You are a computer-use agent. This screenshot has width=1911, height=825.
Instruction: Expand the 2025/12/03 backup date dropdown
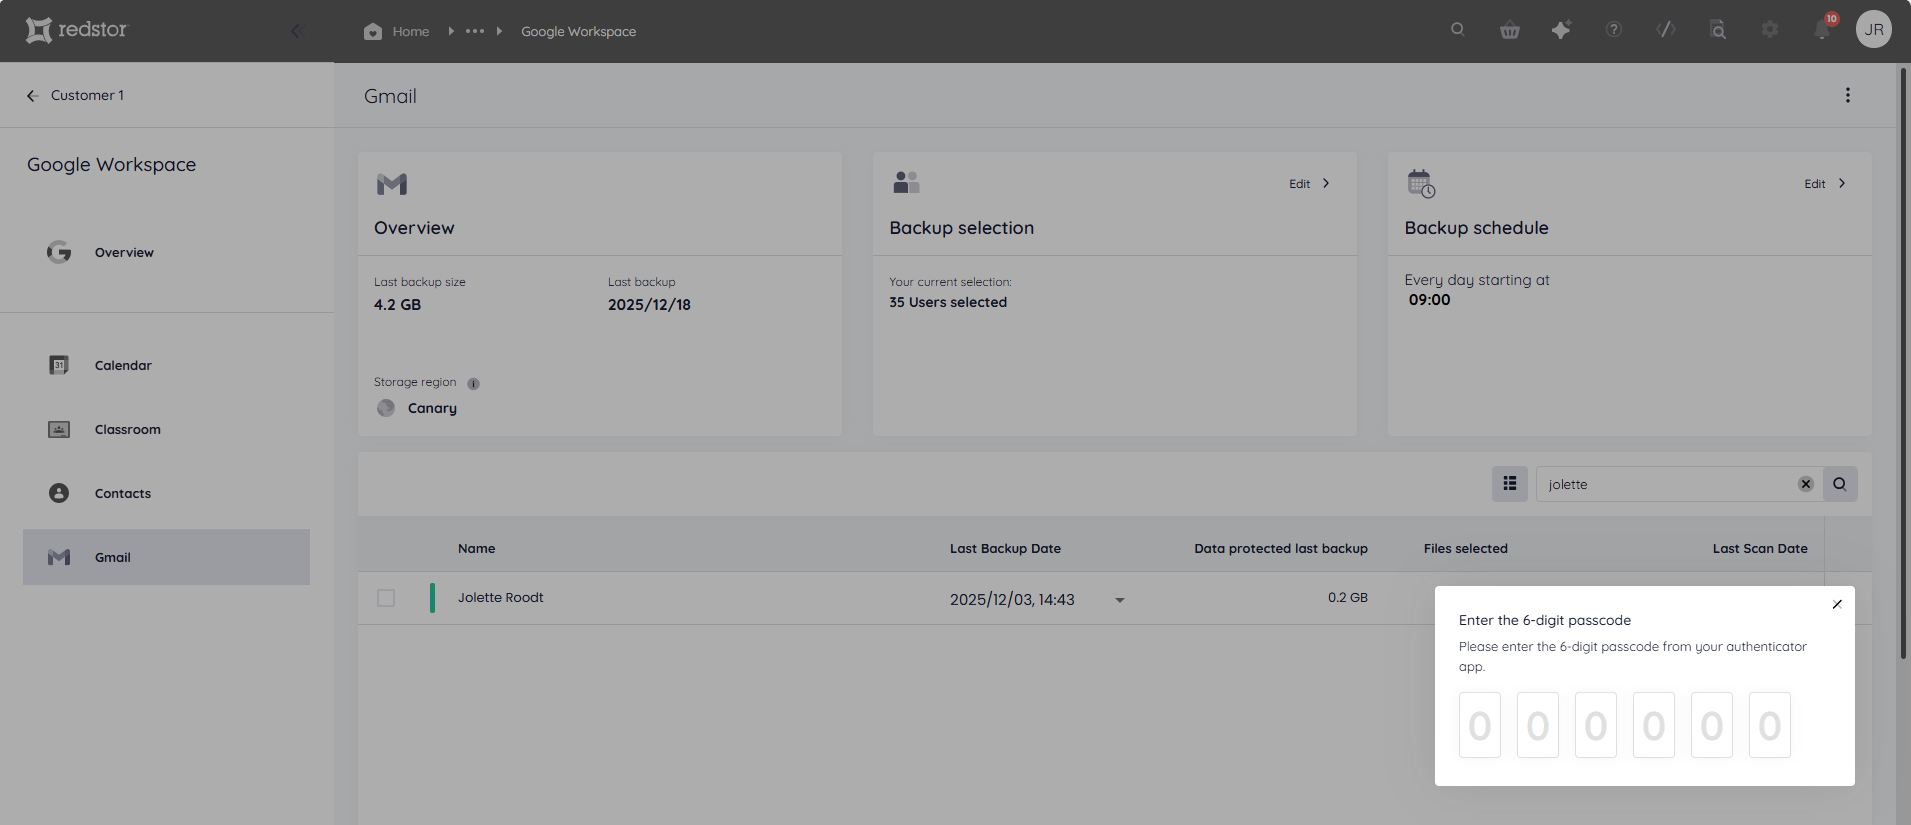[1119, 600]
